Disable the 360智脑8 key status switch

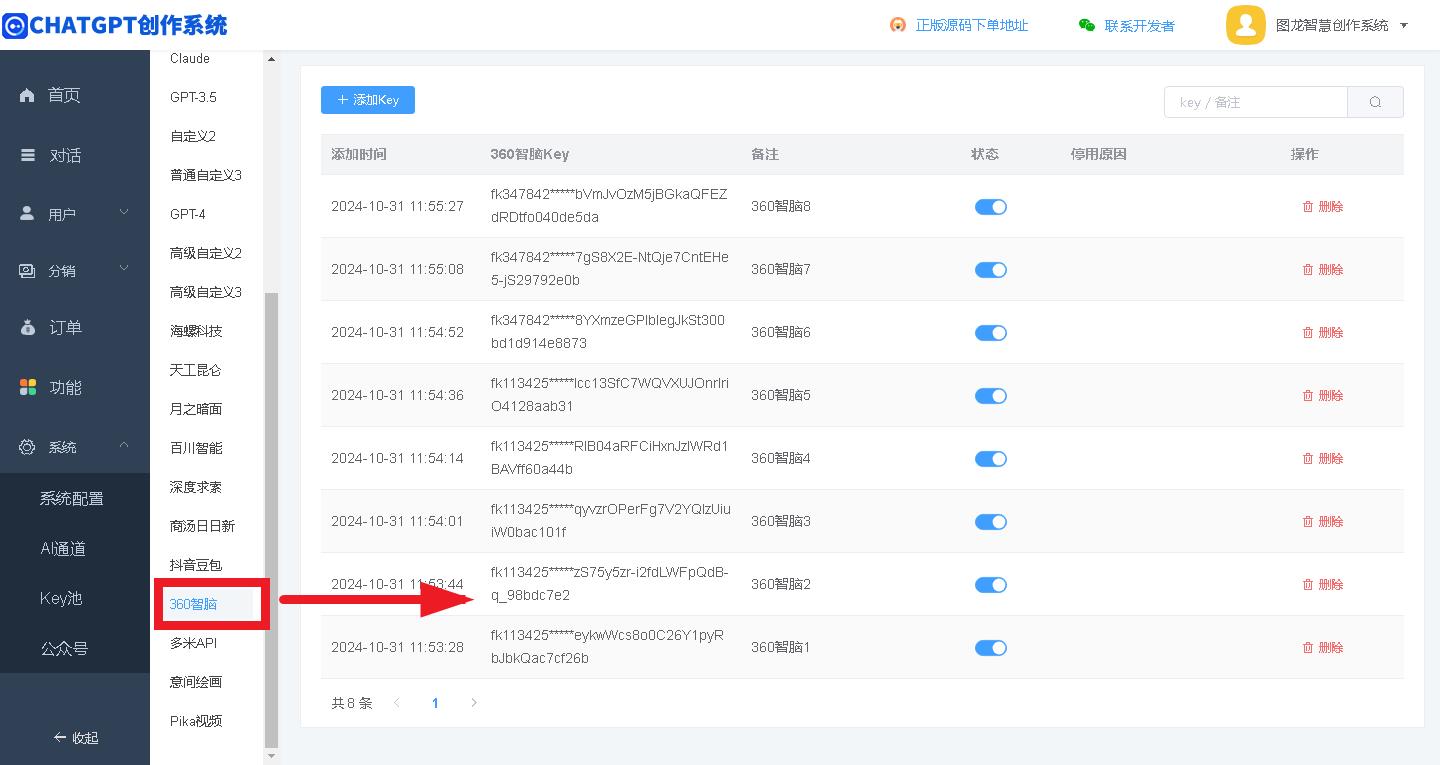click(x=991, y=207)
